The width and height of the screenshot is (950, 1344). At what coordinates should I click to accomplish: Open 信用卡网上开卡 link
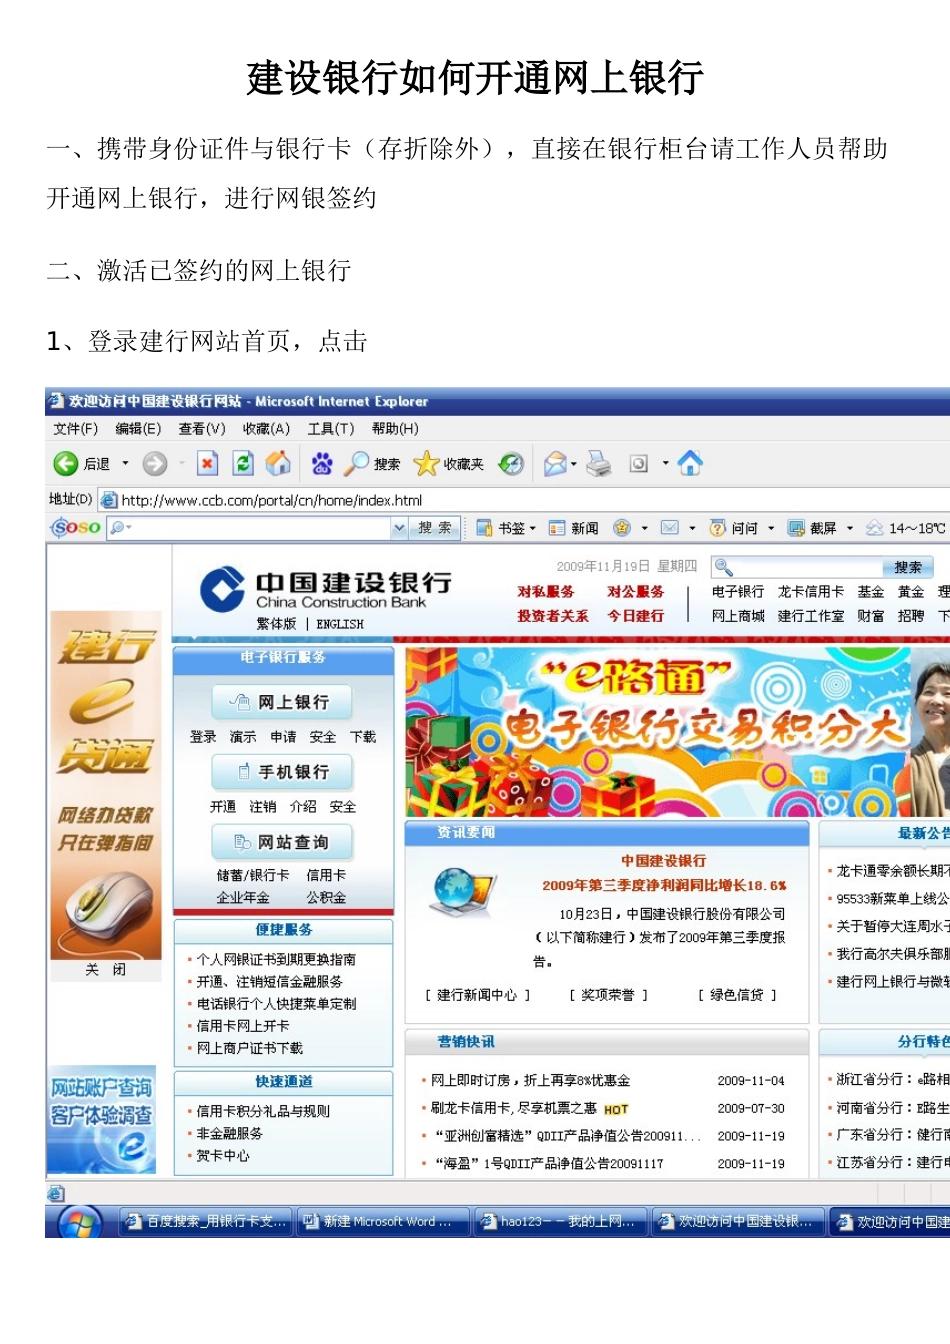click(x=243, y=1026)
